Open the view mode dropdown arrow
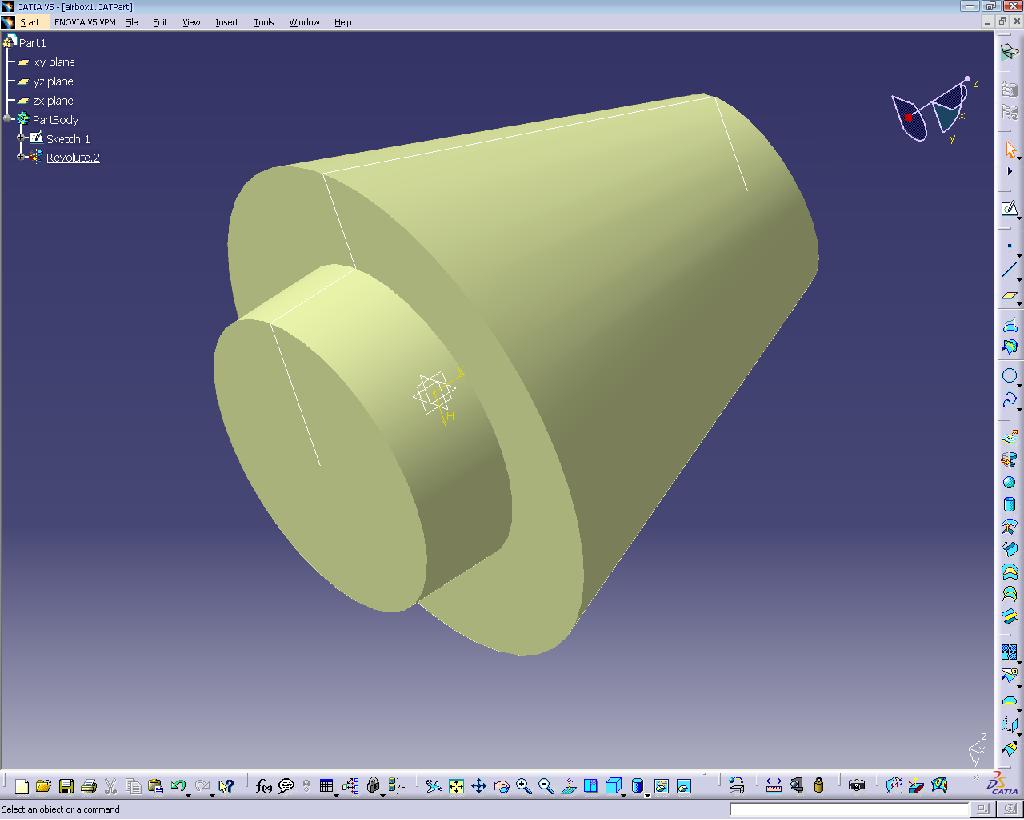Viewport: 1024px width, 820px height. pos(648,794)
